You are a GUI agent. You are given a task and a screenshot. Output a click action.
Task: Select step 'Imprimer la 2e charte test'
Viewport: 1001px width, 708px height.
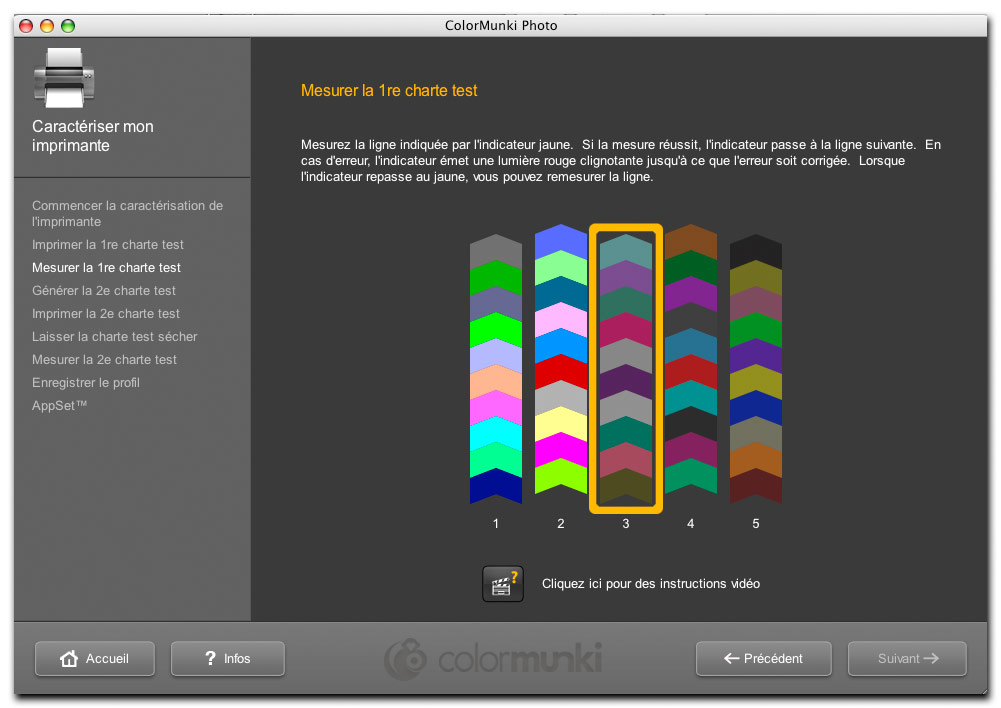click(x=106, y=313)
